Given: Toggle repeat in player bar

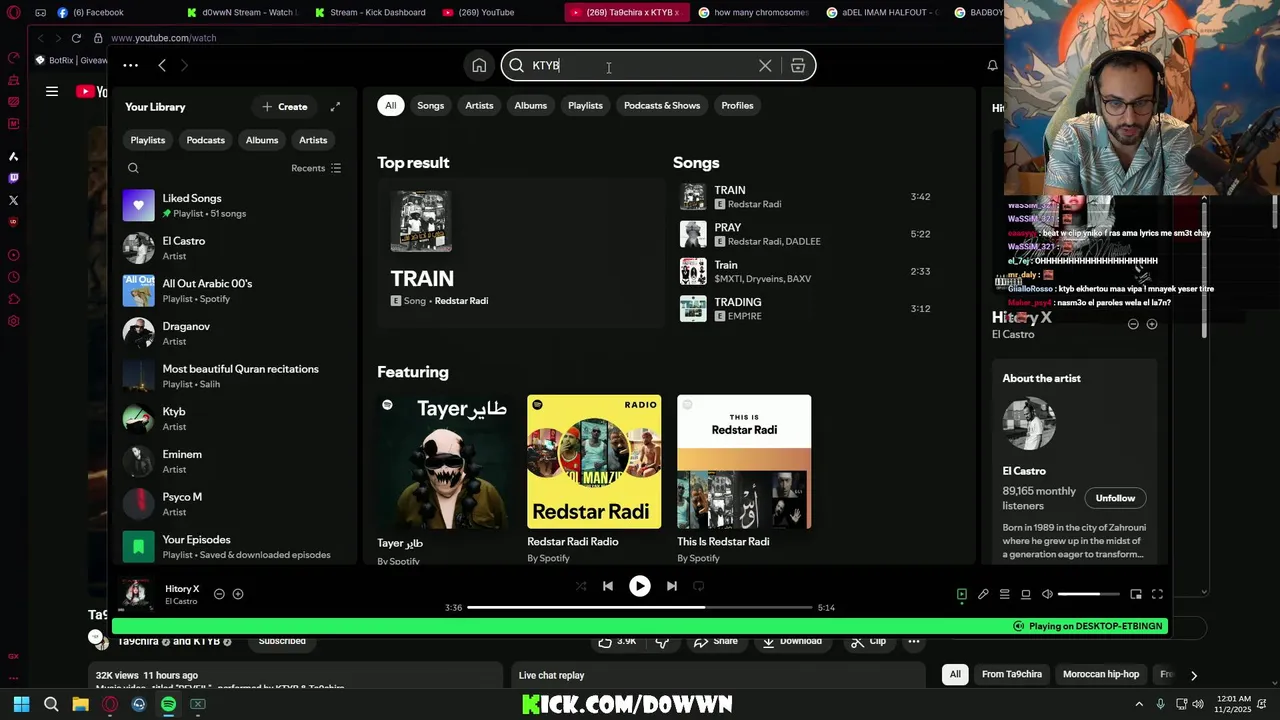Looking at the screenshot, I should (x=699, y=586).
